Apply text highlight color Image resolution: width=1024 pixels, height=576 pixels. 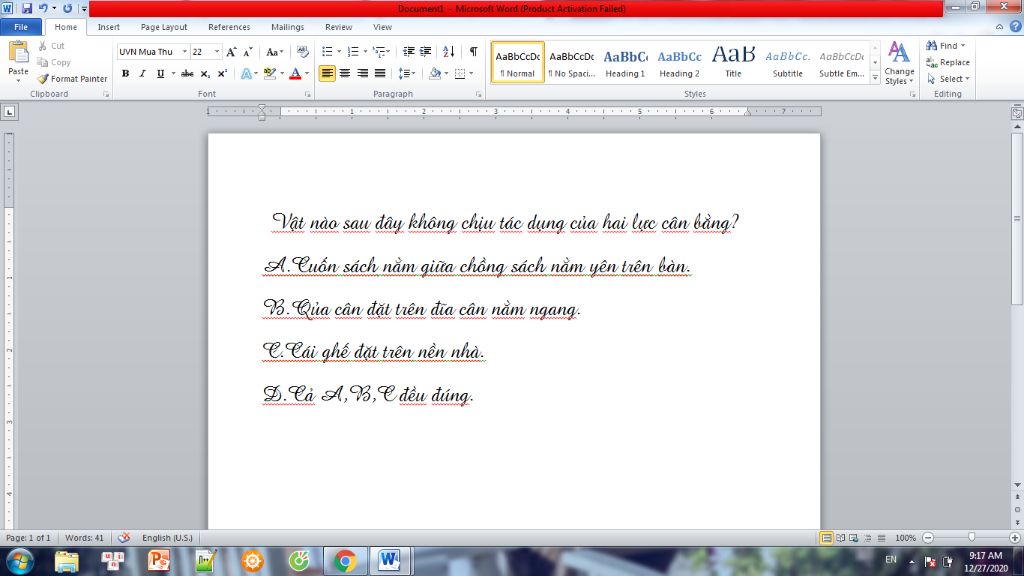pos(270,74)
